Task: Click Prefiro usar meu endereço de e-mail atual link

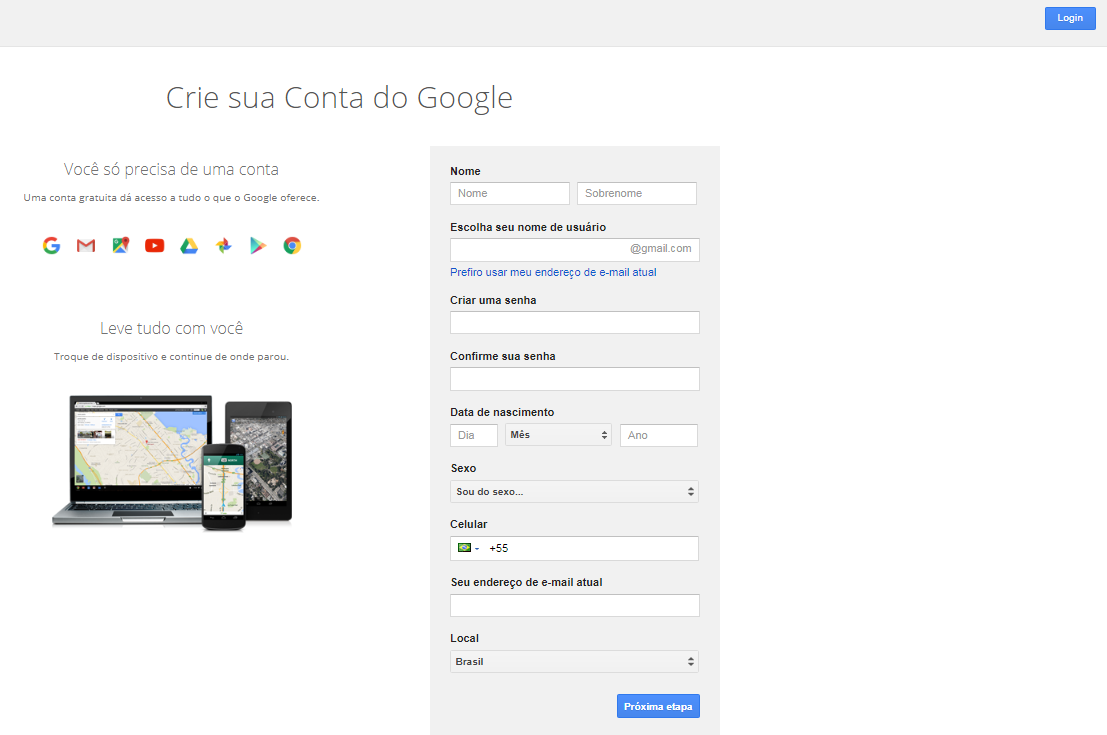Action: click(553, 273)
